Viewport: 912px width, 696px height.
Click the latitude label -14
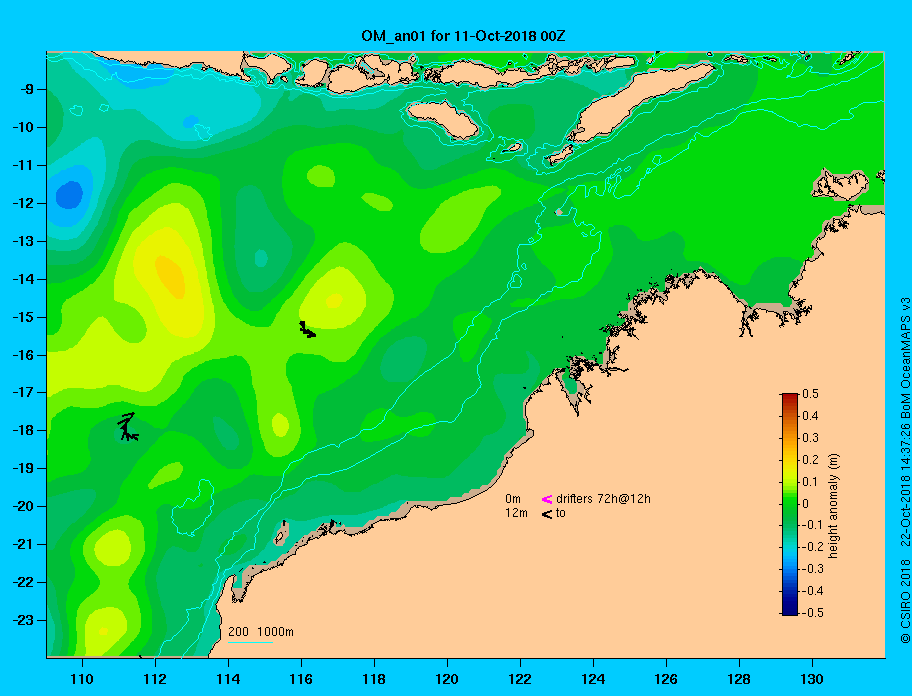(x=23, y=279)
